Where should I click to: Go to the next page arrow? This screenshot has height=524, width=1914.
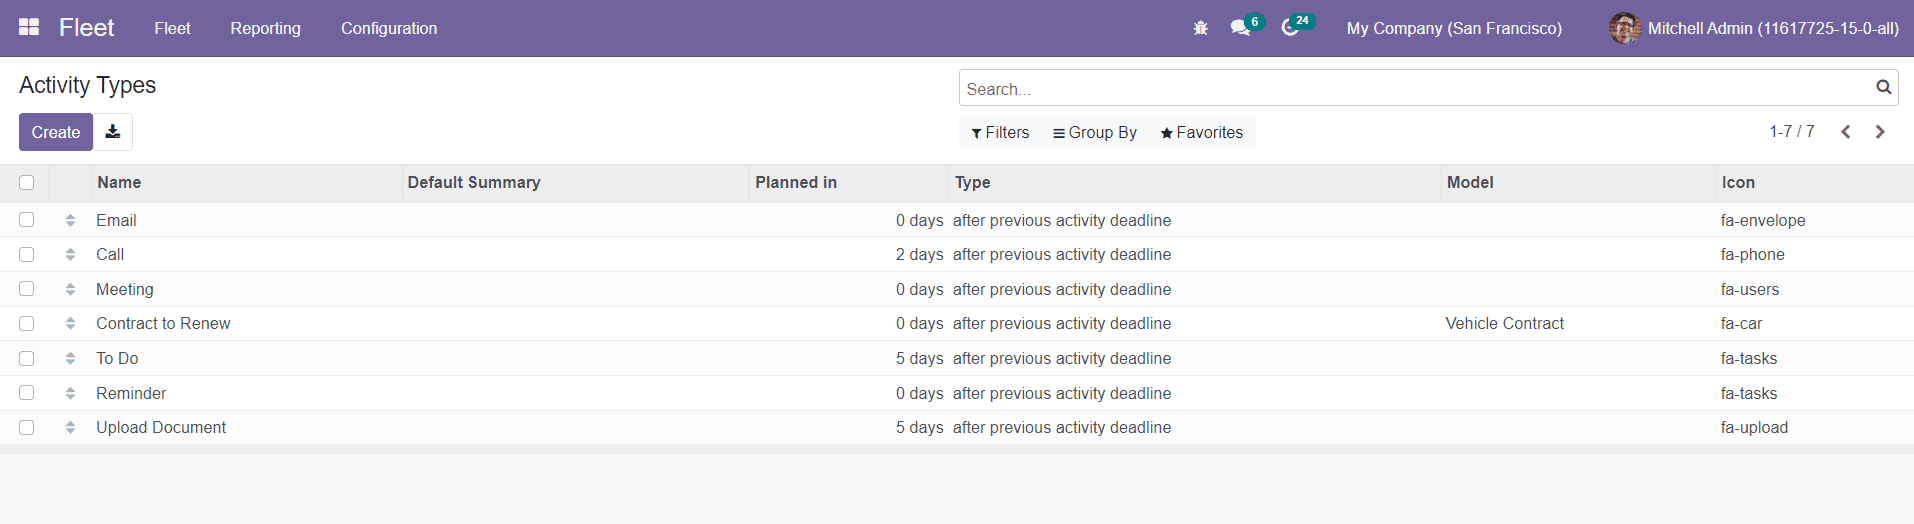pyautogui.click(x=1880, y=132)
